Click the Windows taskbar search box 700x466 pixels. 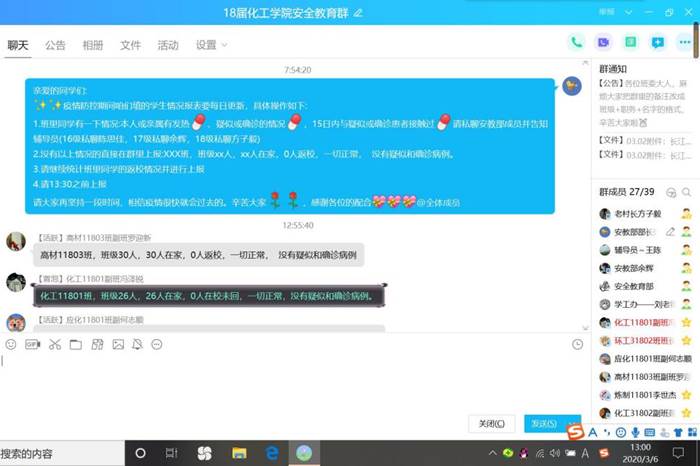point(62,454)
